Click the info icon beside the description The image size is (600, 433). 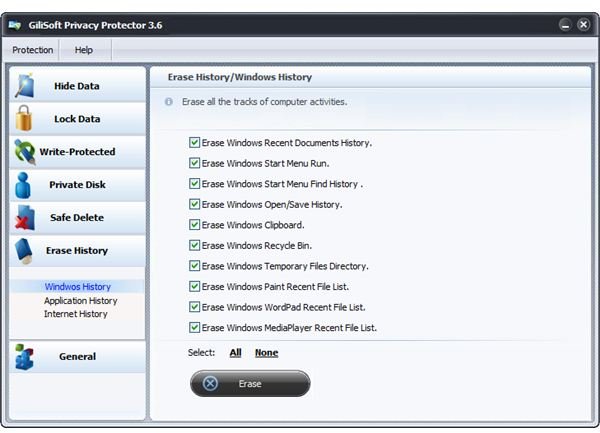(168, 102)
